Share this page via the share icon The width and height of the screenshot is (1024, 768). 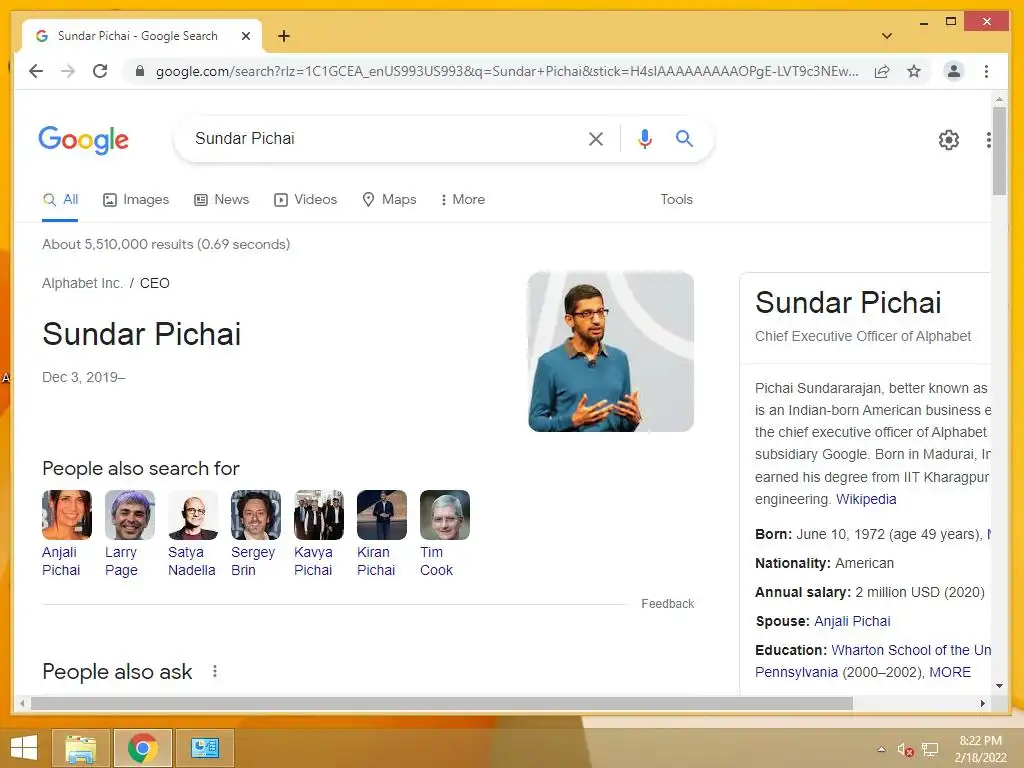tap(882, 71)
